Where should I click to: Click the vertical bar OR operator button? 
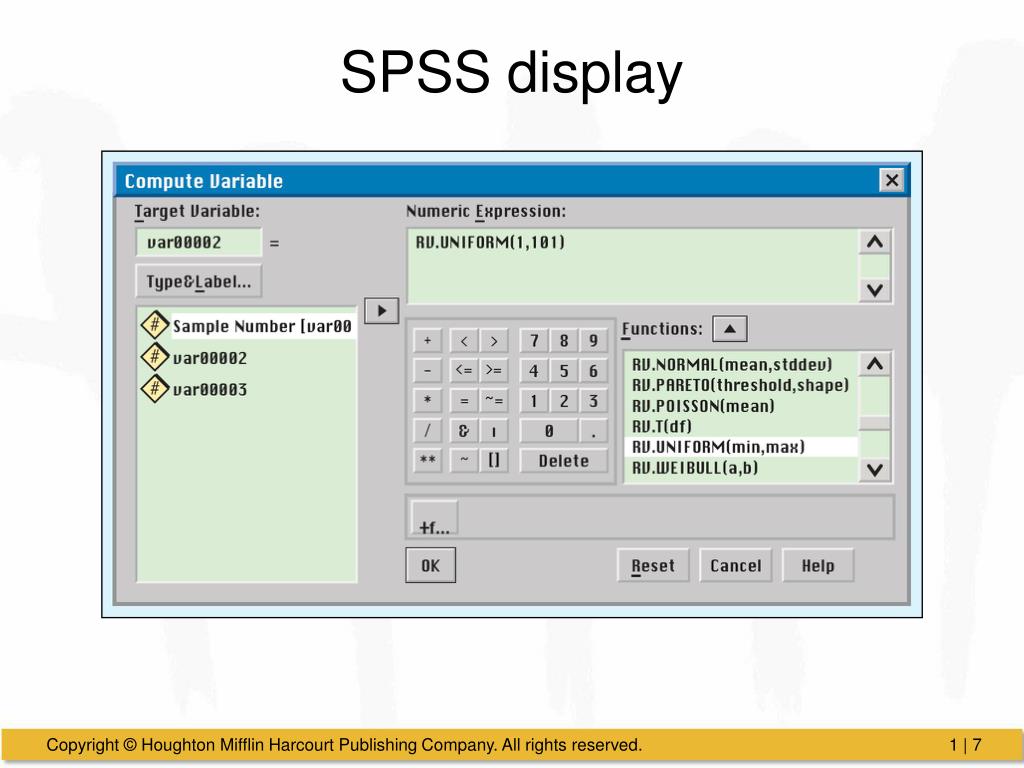pos(494,430)
